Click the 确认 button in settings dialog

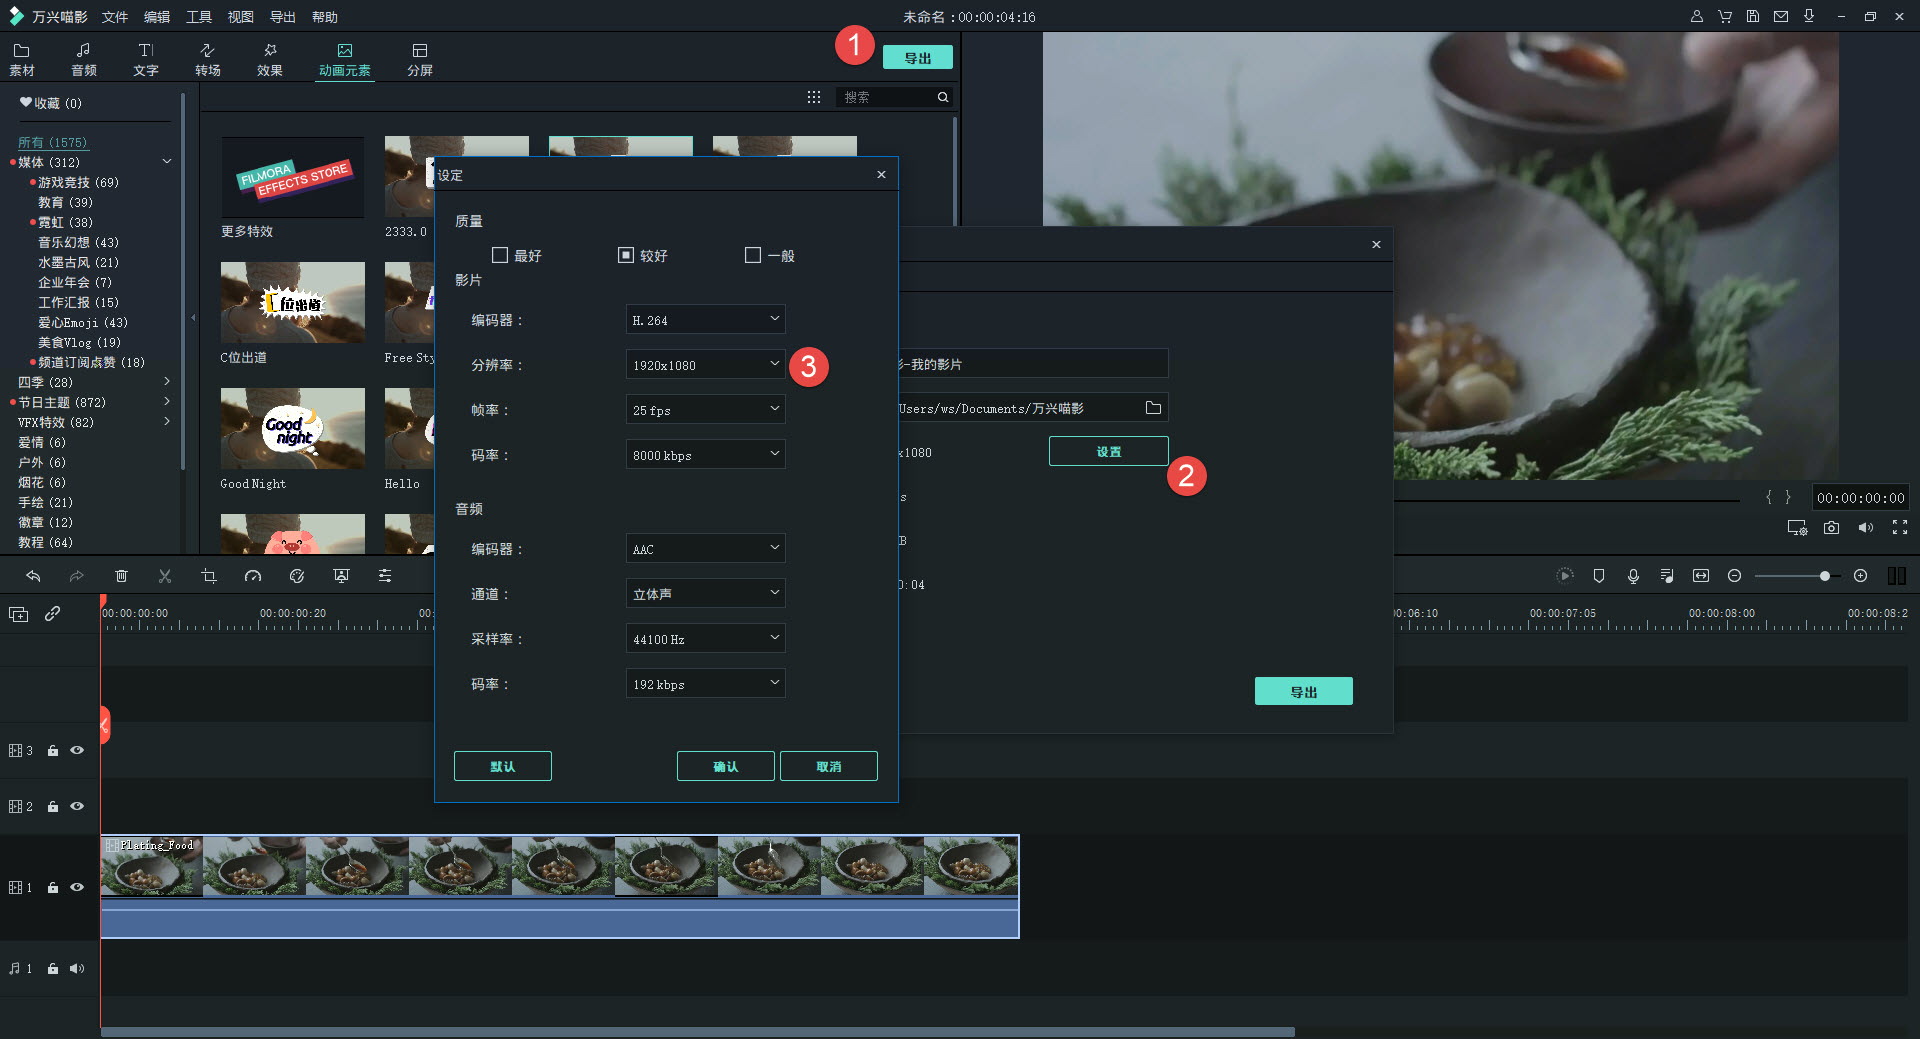(x=725, y=766)
